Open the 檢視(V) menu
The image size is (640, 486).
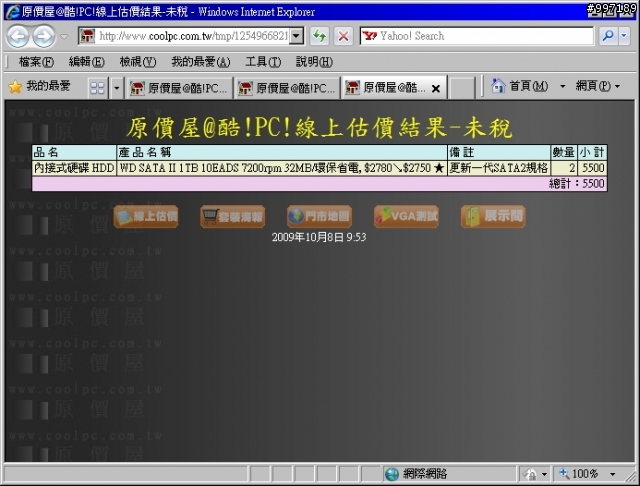pos(138,62)
